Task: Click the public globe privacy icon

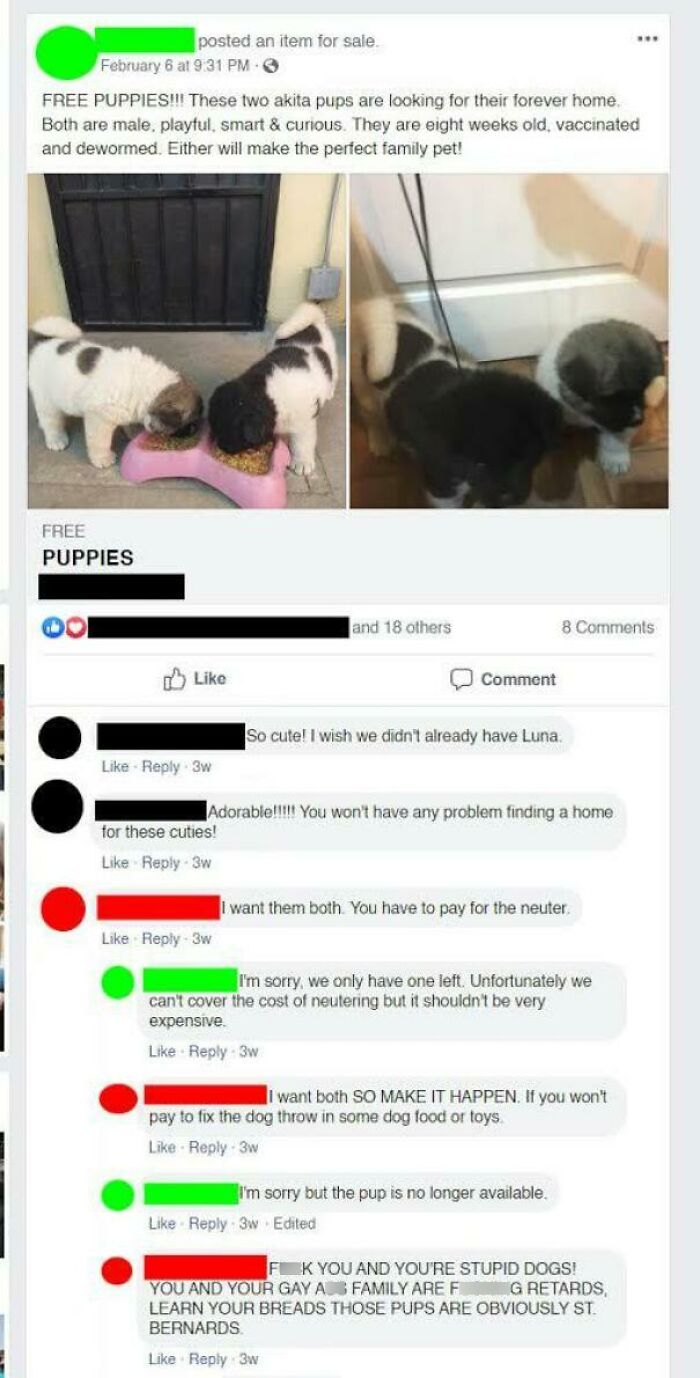Action: coord(264,66)
